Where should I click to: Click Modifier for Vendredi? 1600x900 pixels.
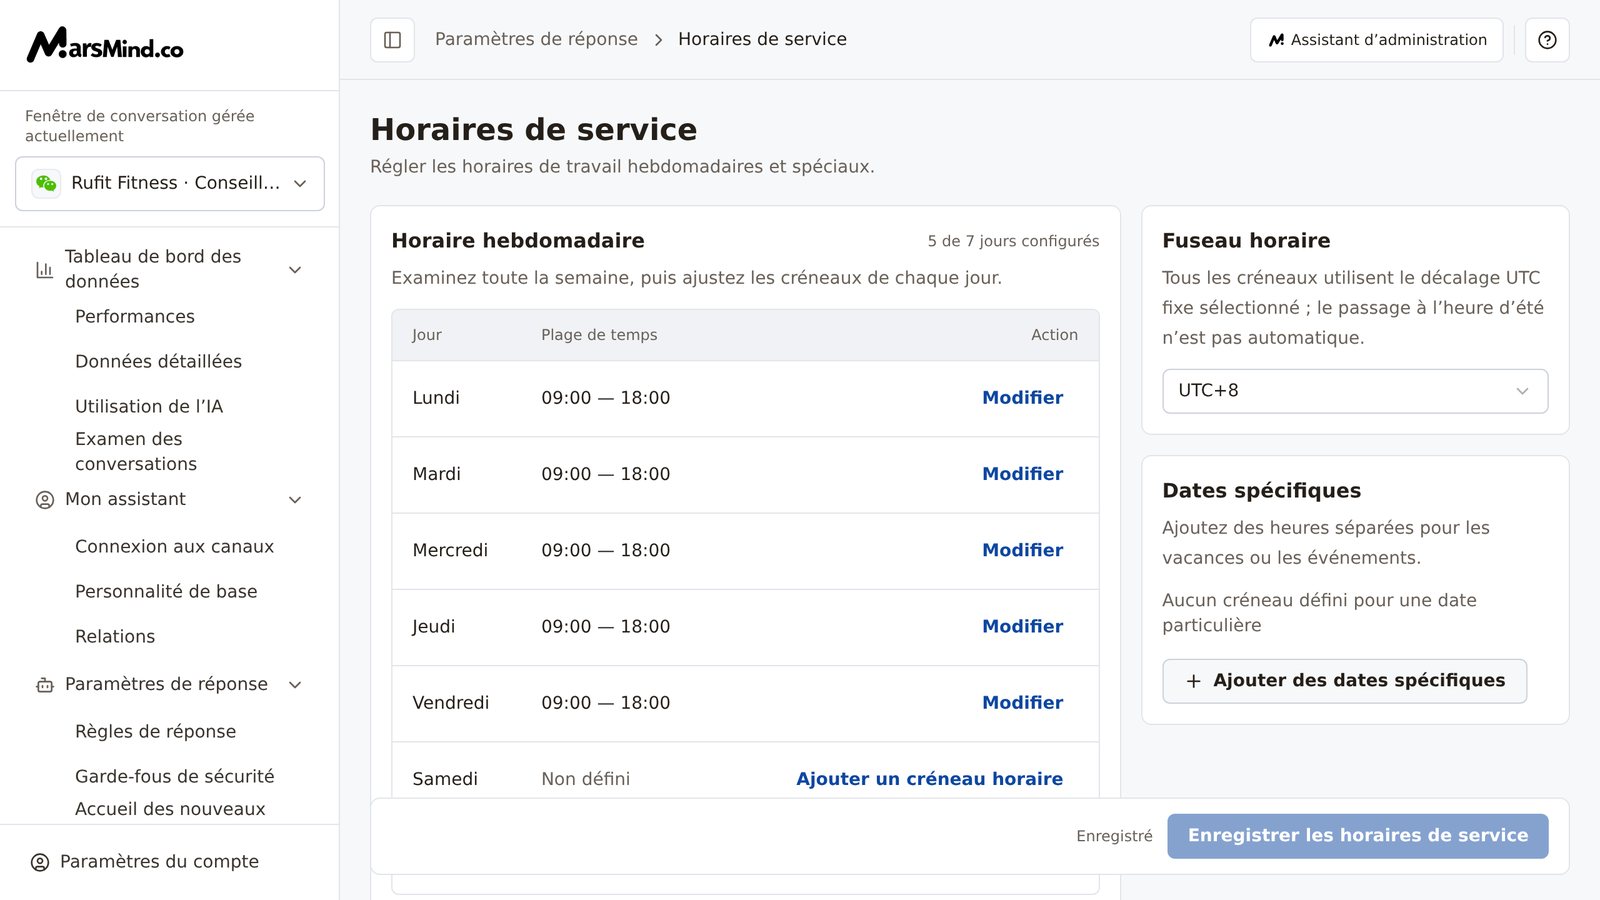tap(1022, 703)
